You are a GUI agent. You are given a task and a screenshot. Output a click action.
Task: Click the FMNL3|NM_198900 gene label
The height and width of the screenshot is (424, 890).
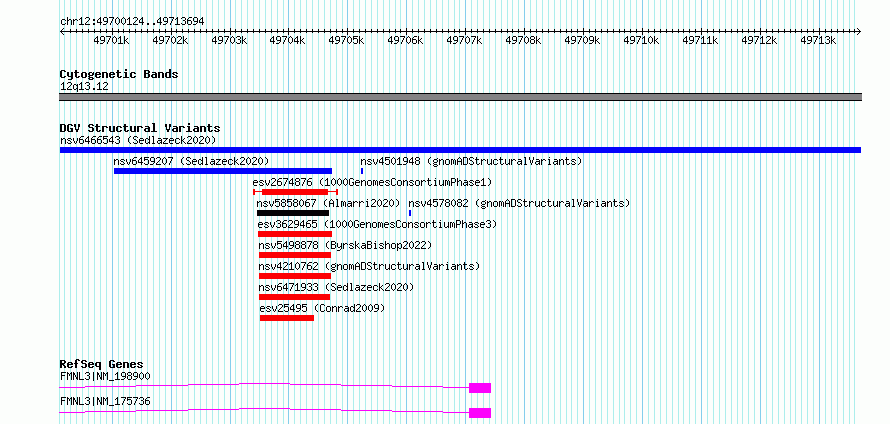(x=105, y=376)
